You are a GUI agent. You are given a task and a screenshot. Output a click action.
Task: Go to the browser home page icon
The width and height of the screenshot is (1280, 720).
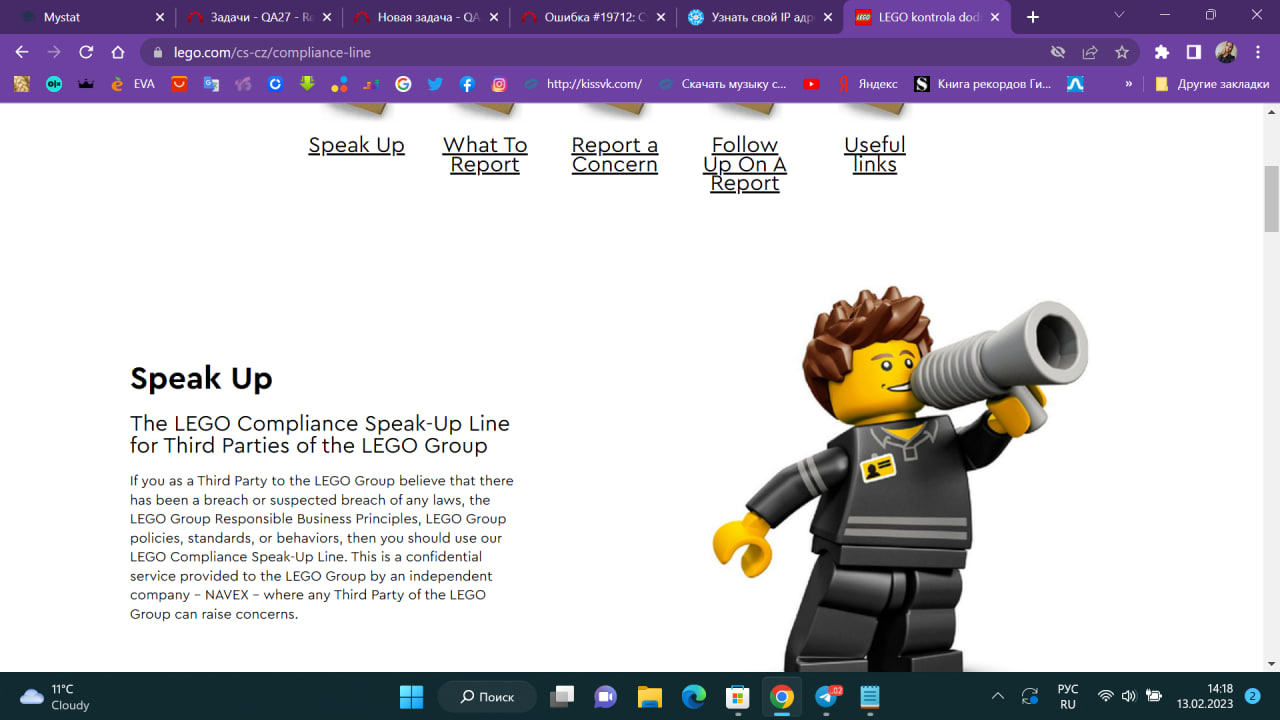[x=118, y=52]
